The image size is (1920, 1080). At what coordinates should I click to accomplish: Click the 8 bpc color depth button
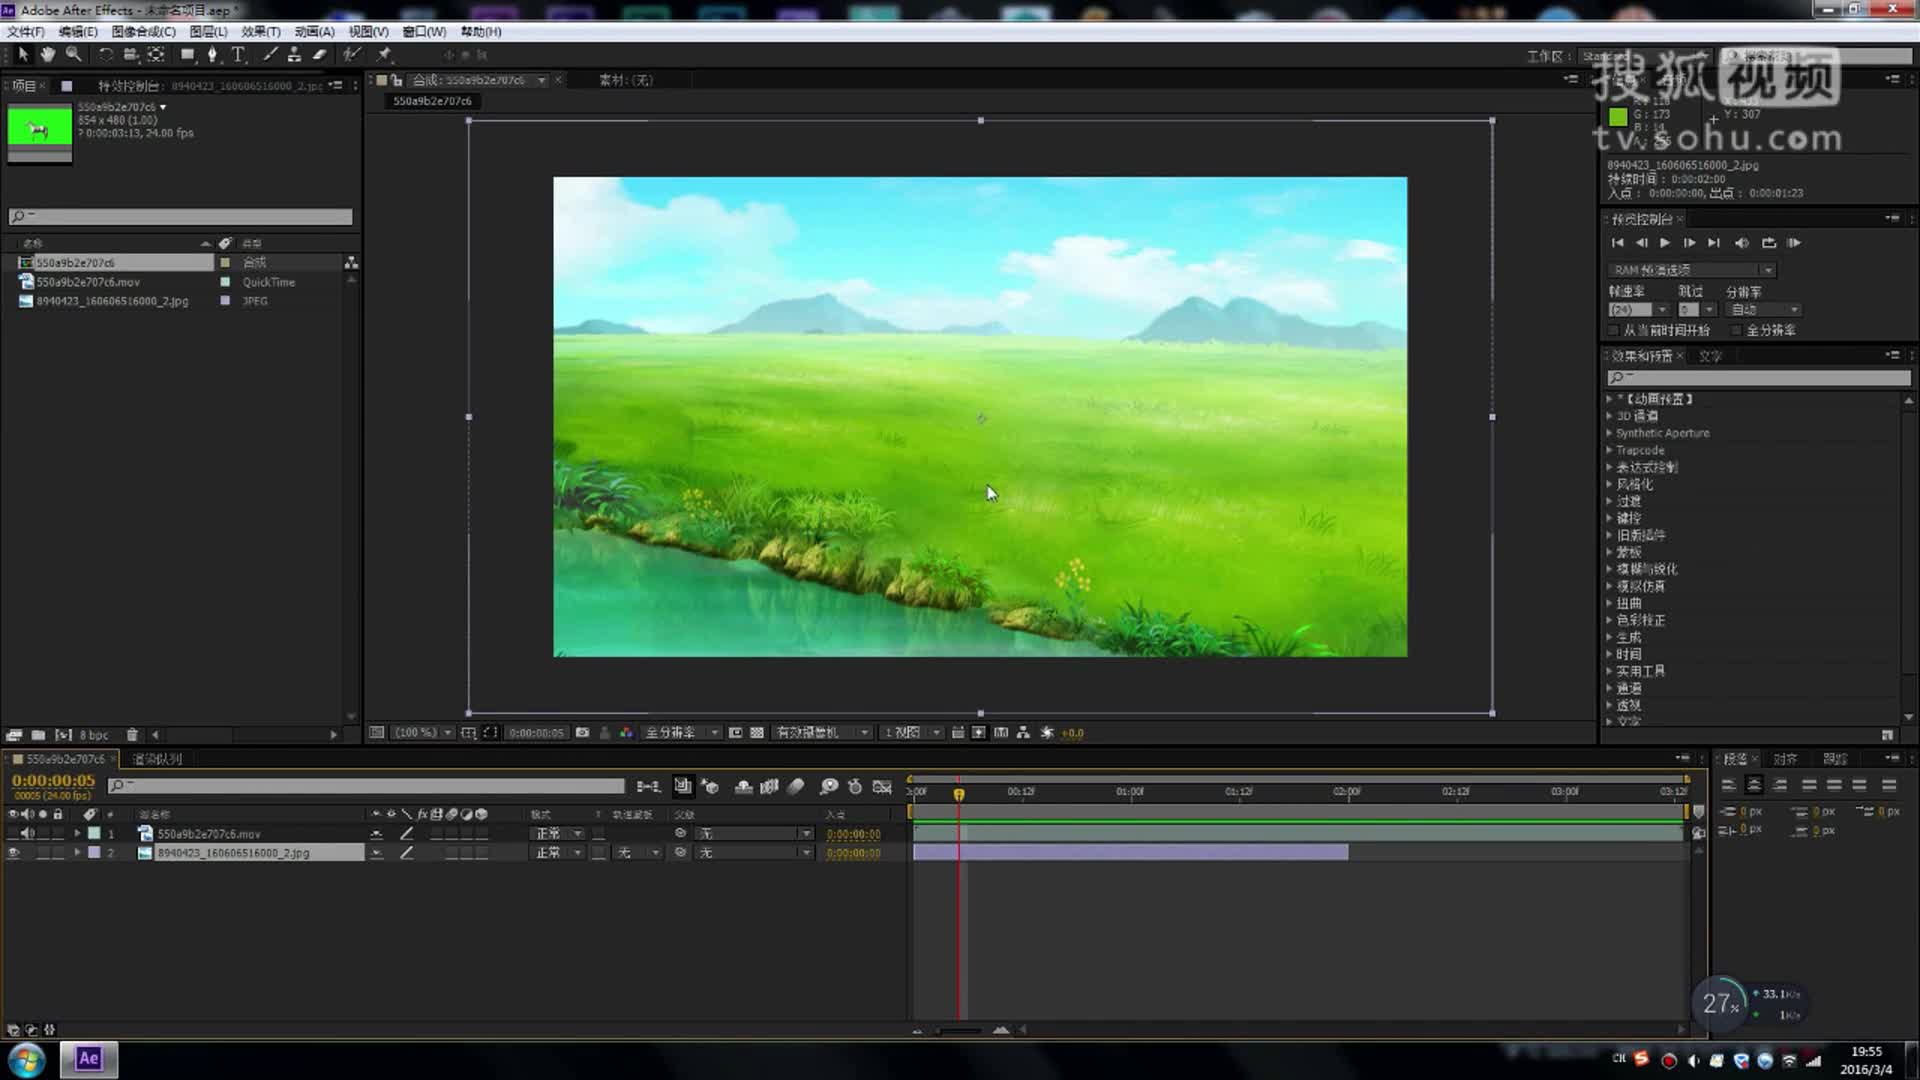(94, 735)
